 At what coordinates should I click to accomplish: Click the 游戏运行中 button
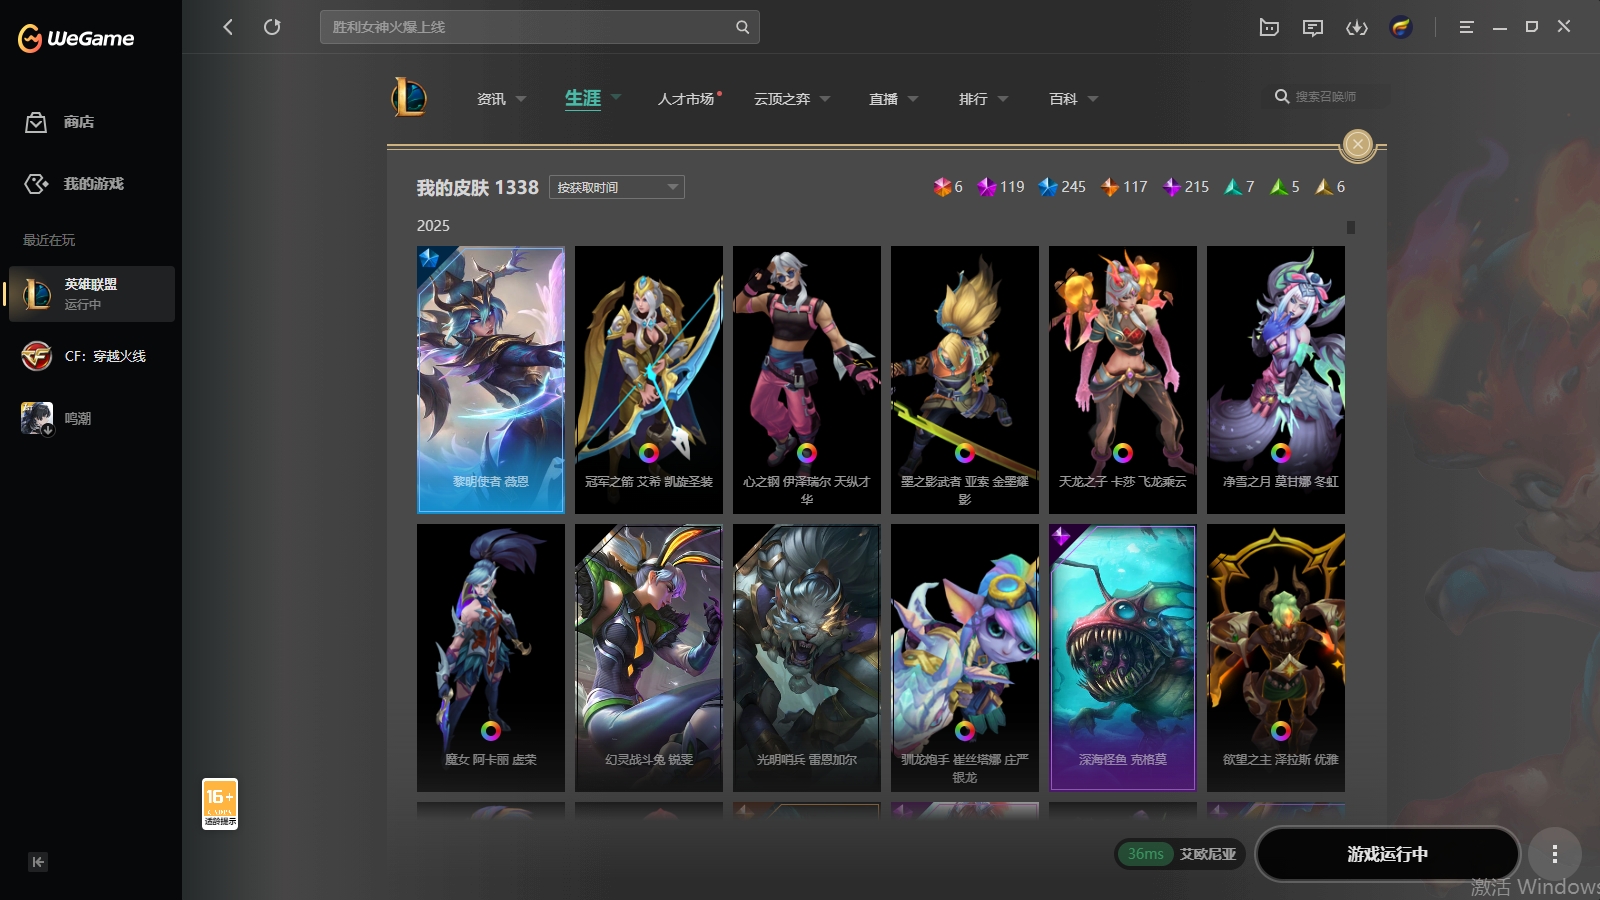1387,854
